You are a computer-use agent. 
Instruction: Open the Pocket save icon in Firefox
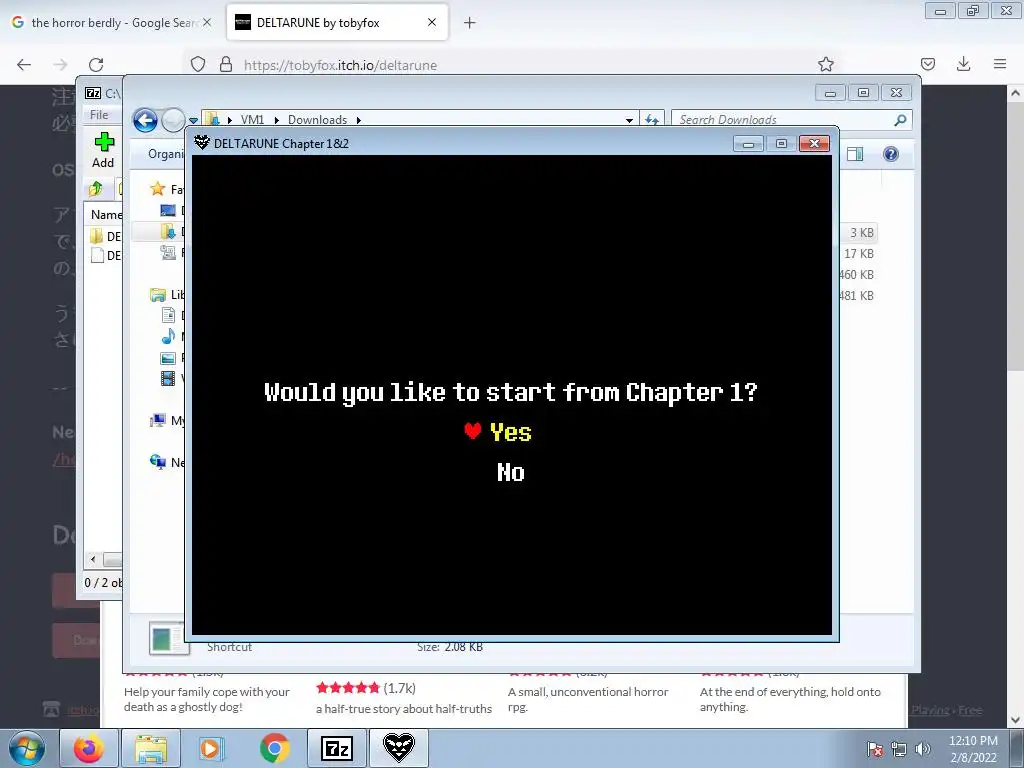927,64
